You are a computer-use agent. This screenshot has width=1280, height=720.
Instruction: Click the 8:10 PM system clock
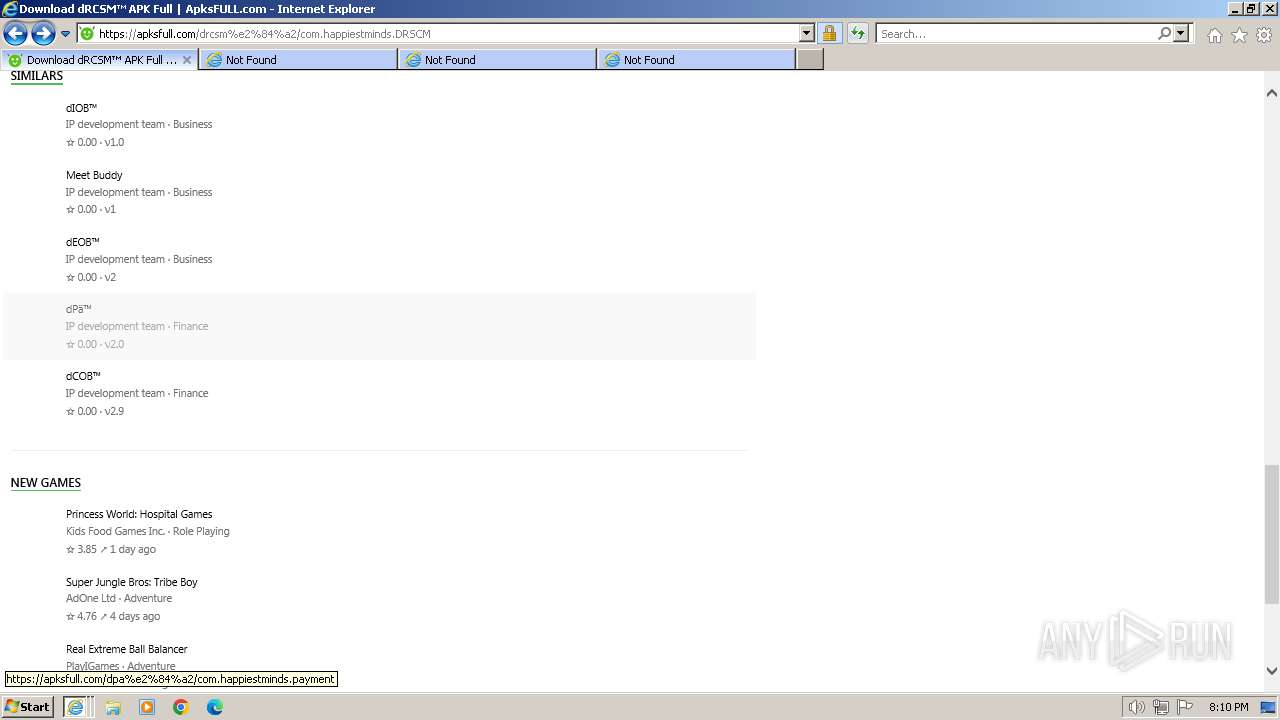point(1228,707)
